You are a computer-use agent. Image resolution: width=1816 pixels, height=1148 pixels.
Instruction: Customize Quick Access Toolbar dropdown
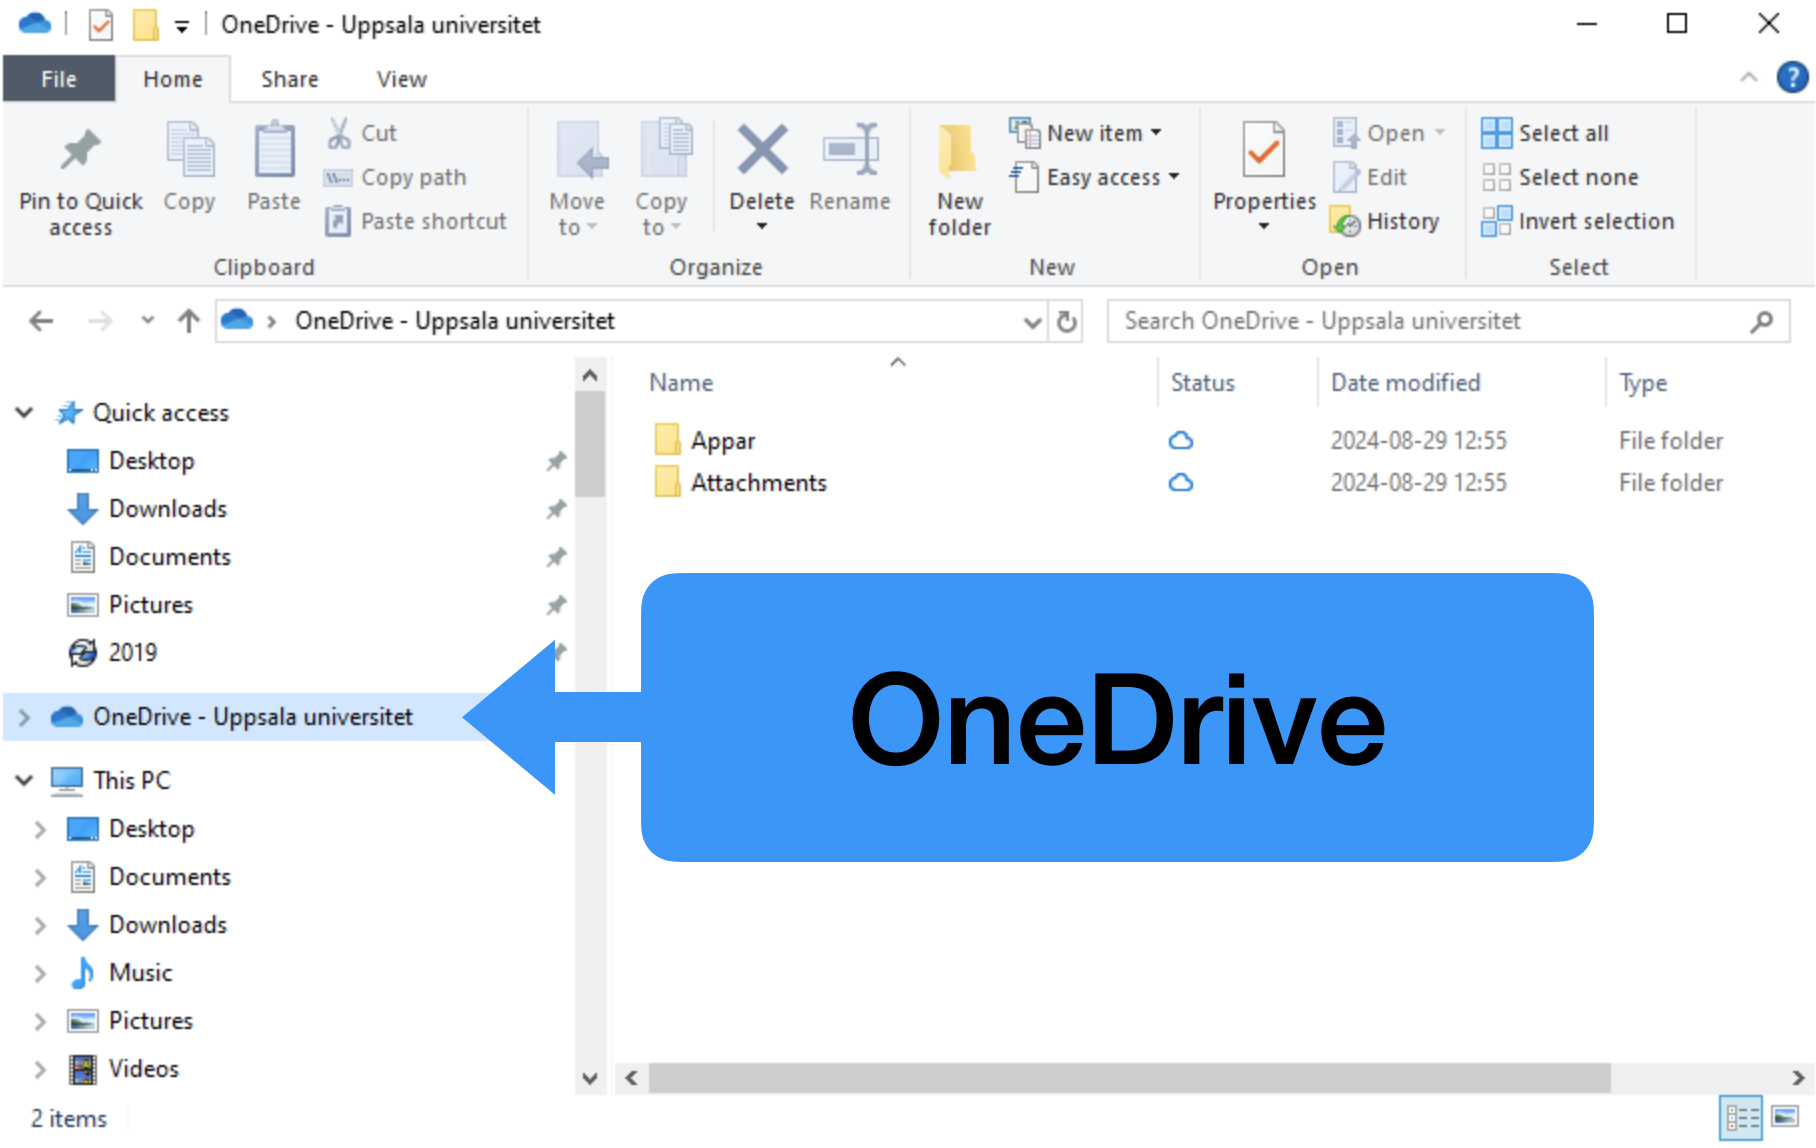pyautogui.click(x=182, y=26)
